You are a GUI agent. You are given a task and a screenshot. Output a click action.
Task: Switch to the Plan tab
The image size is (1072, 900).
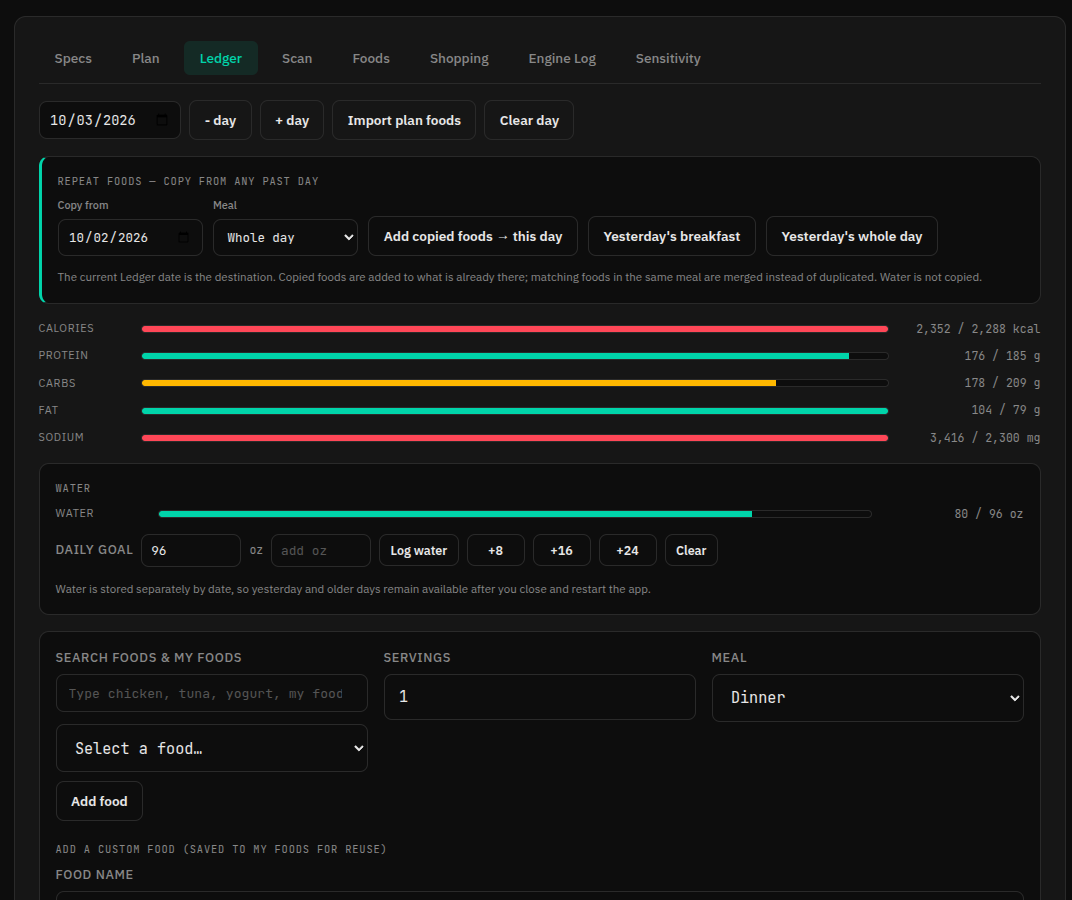coord(146,58)
